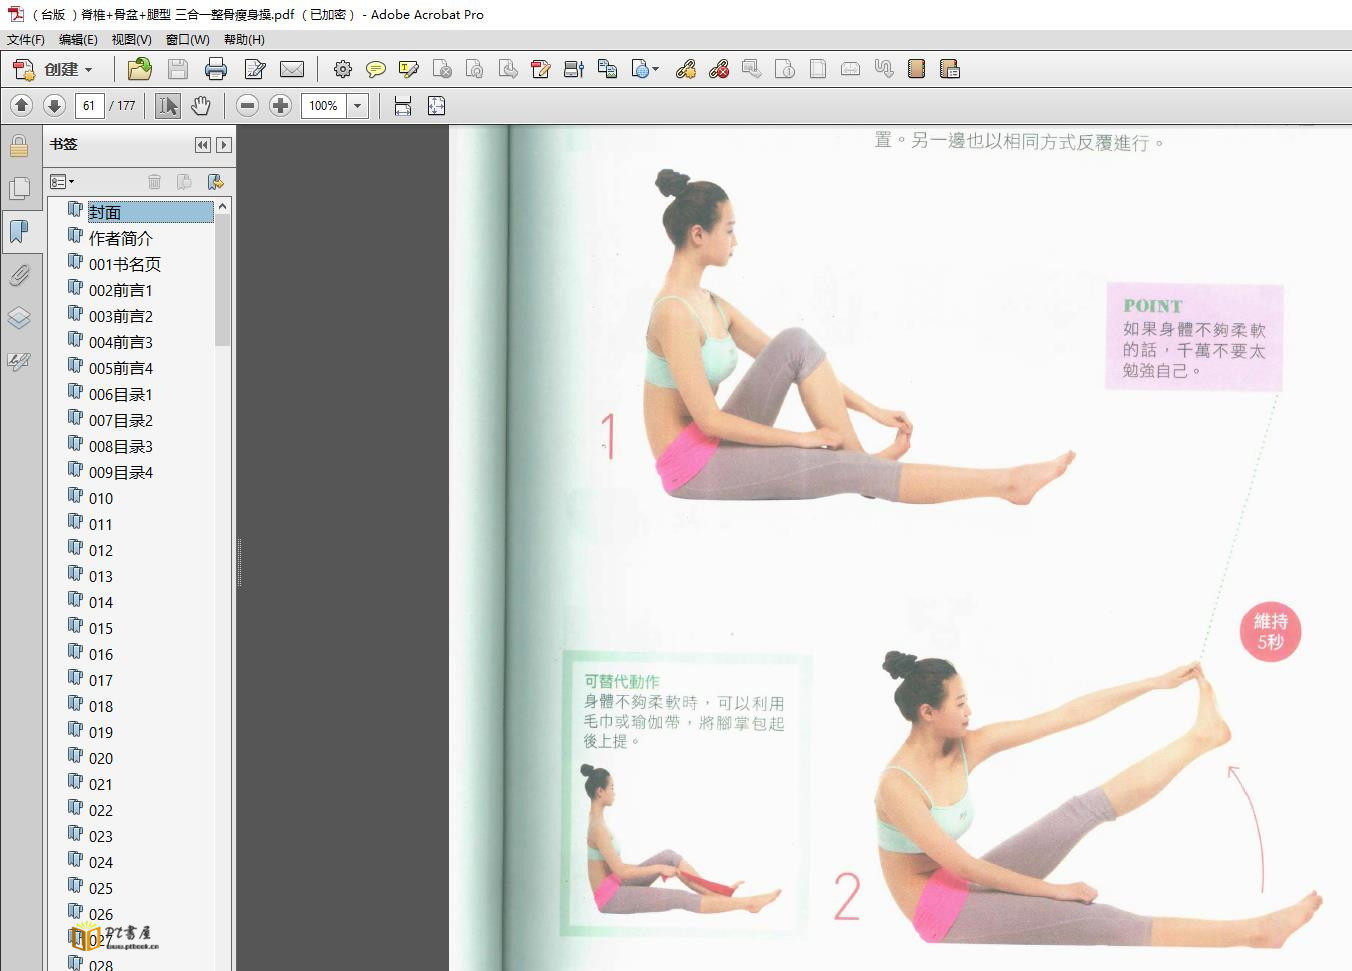Select the 001书名页 bookmark
1352x971 pixels.
(x=125, y=264)
